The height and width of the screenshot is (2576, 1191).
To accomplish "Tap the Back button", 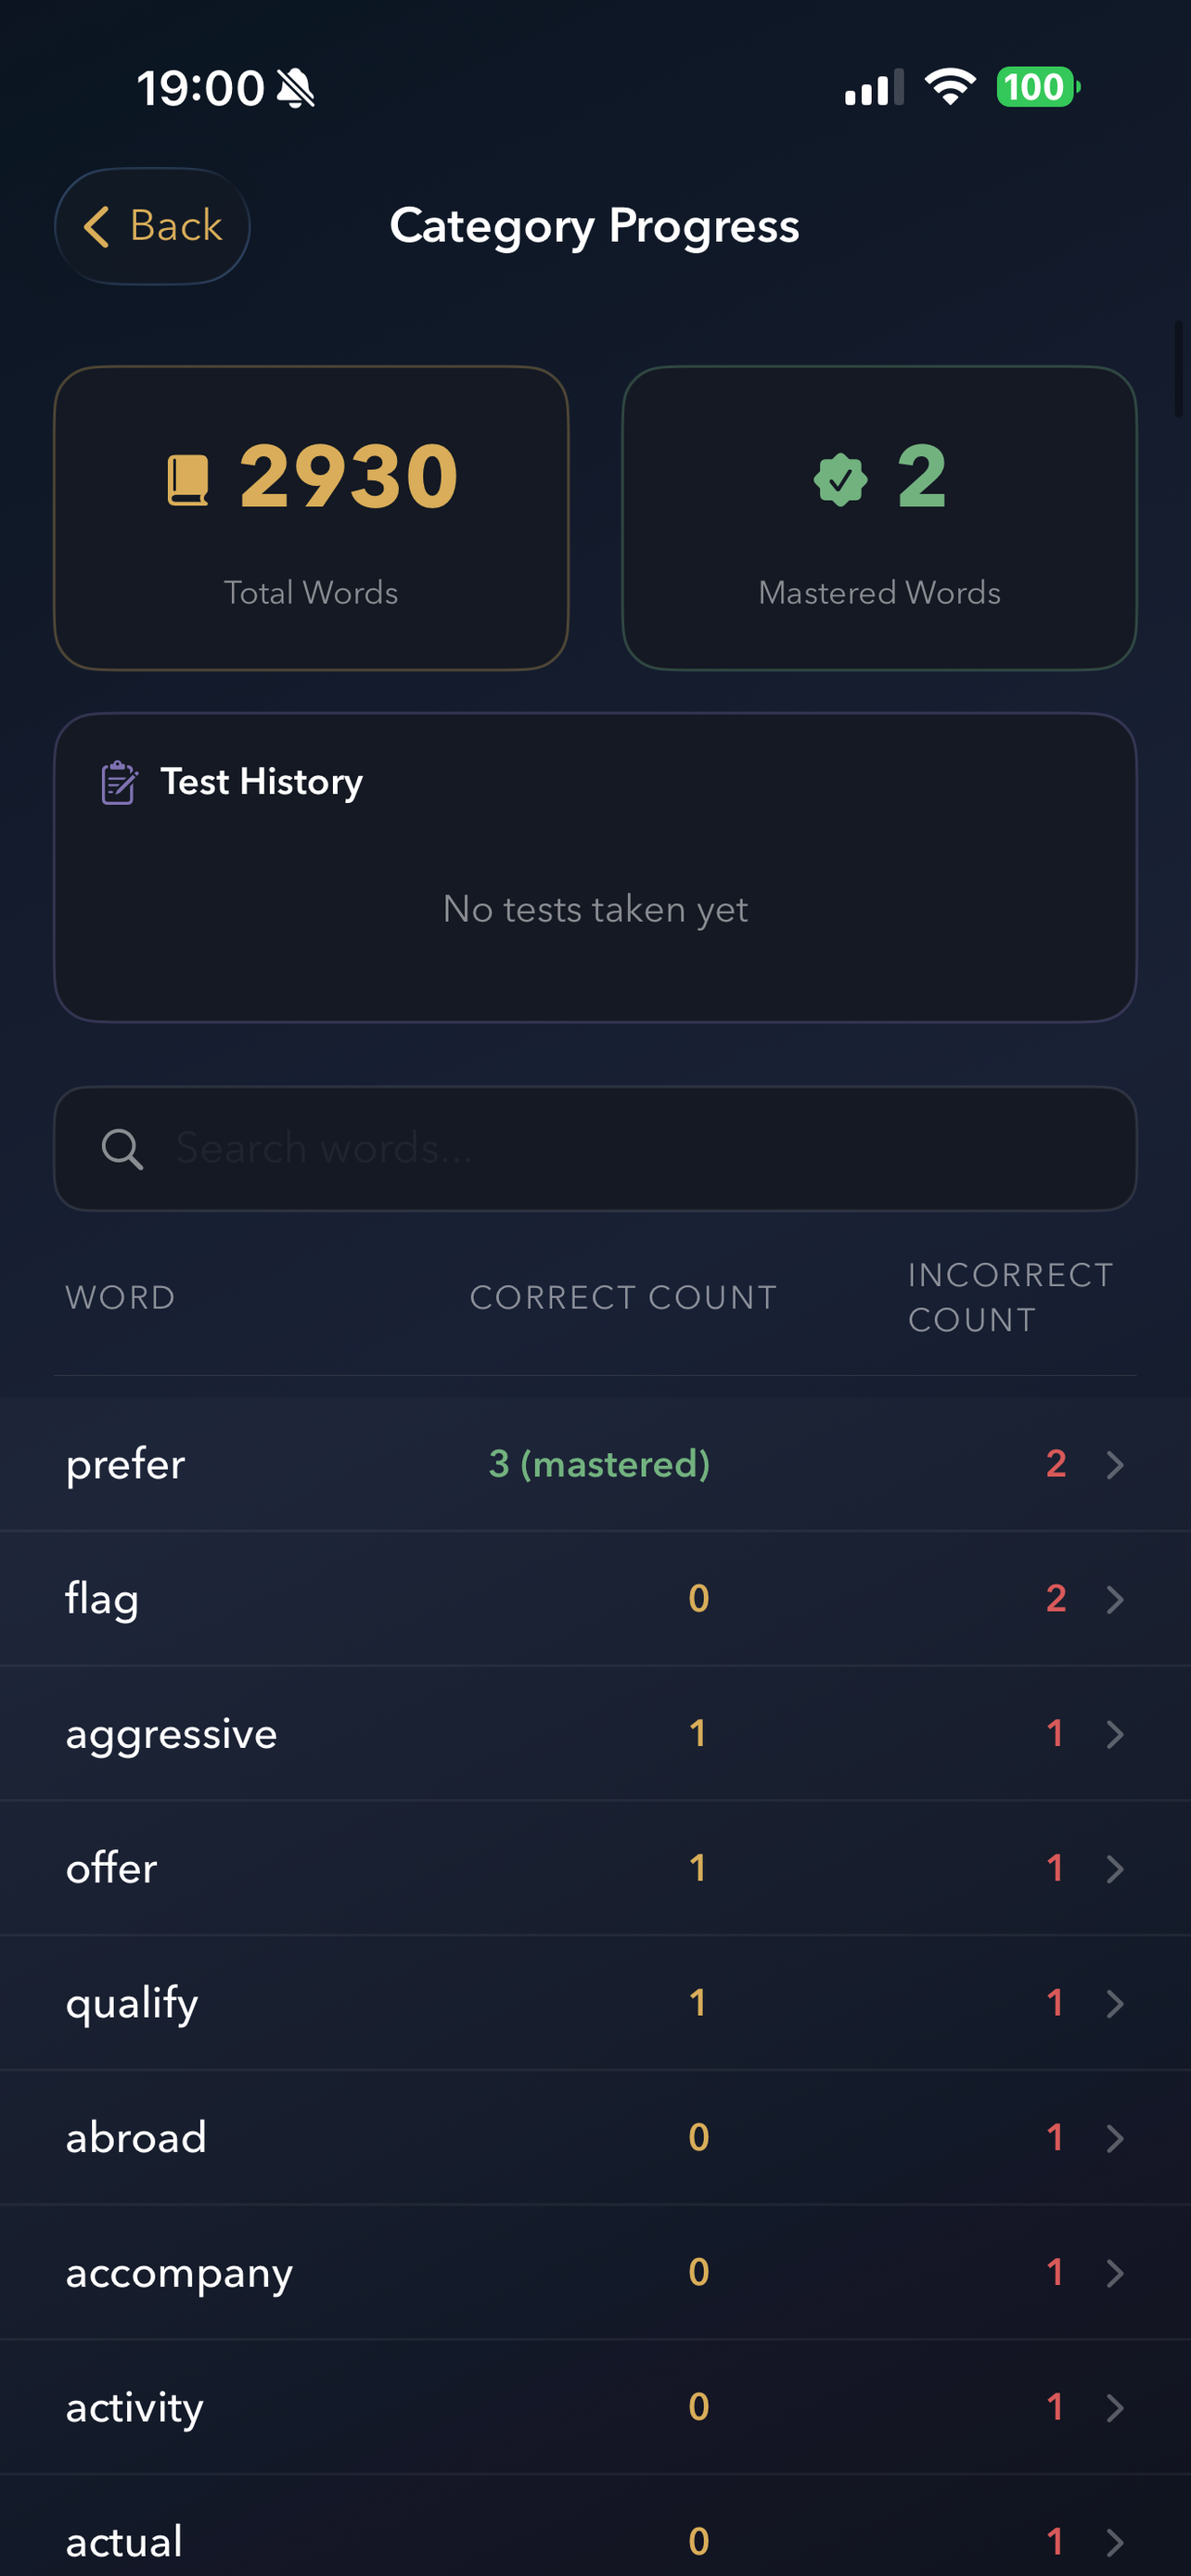I will pyautogui.click(x=152, y=226).
